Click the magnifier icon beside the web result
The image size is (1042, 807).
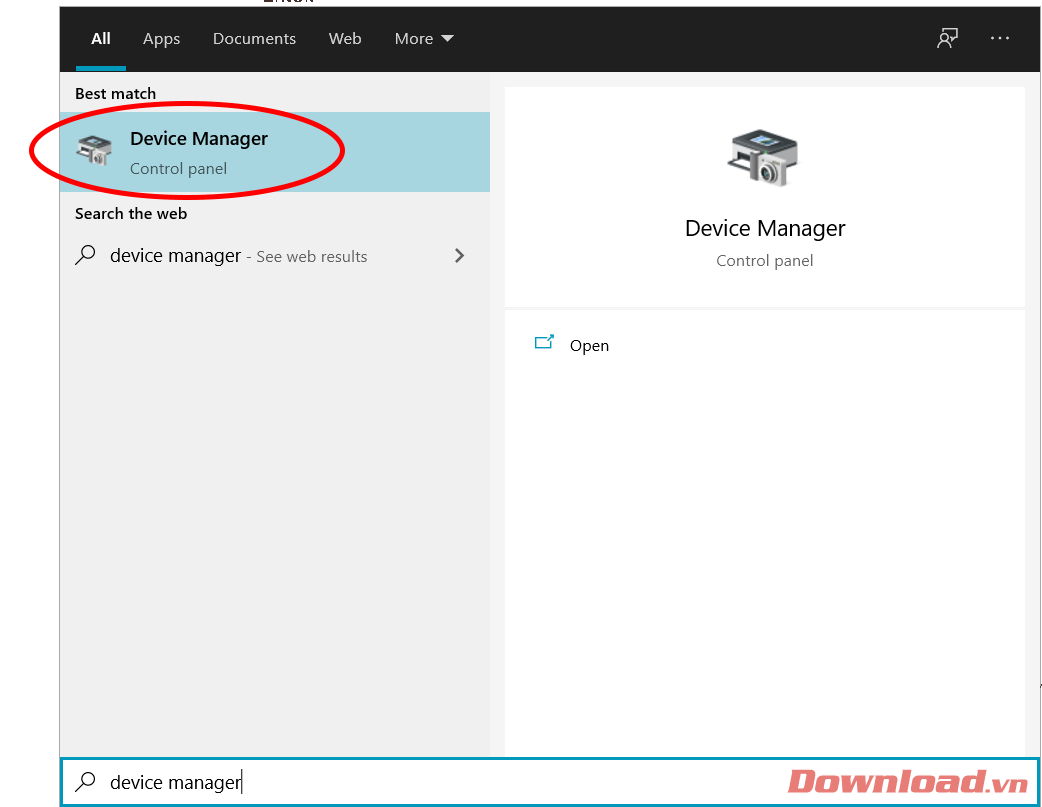[x=87, y=255]
